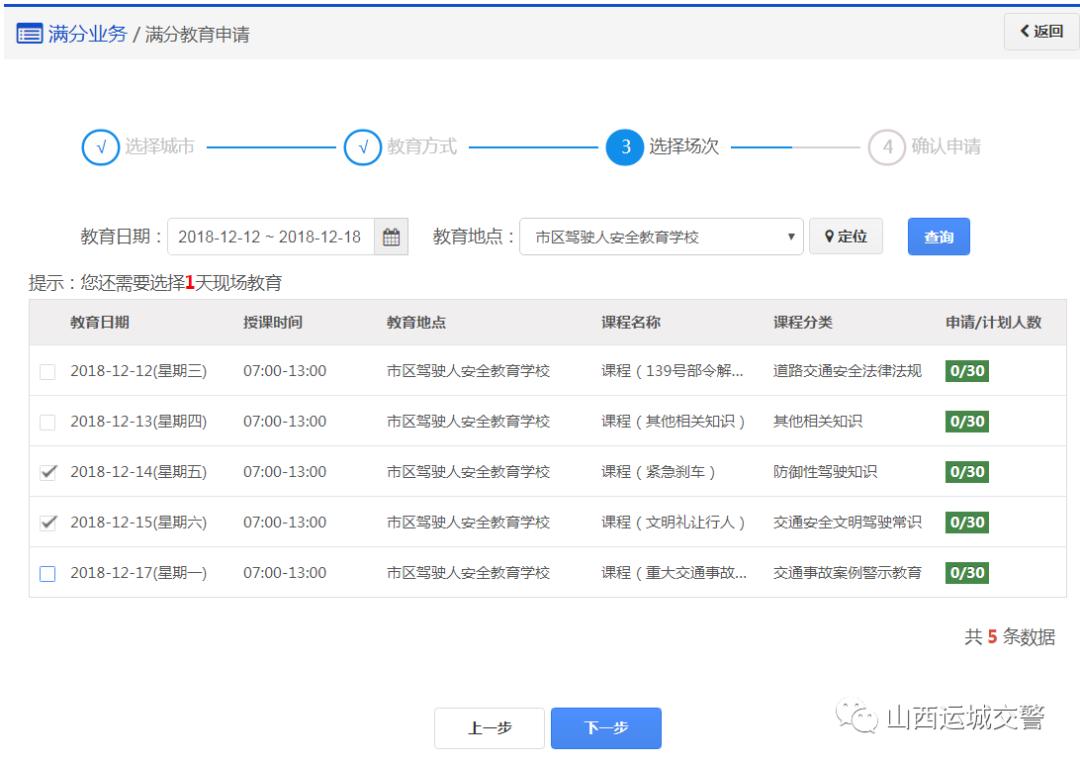Click the 满分业务 list icon in header

point(29,34)
